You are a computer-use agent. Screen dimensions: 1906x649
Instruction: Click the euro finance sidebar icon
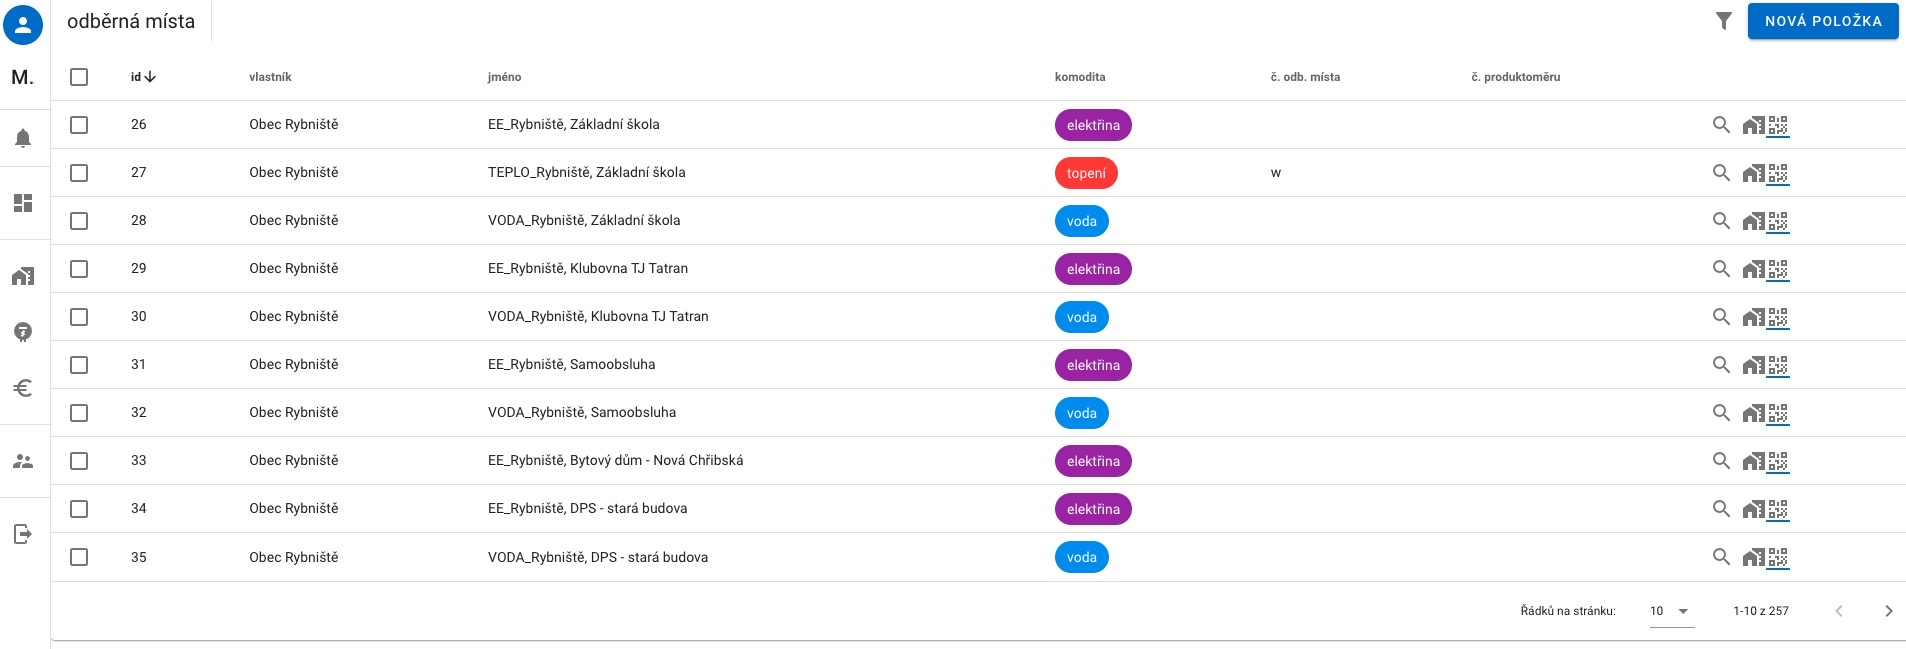(23, 388)
